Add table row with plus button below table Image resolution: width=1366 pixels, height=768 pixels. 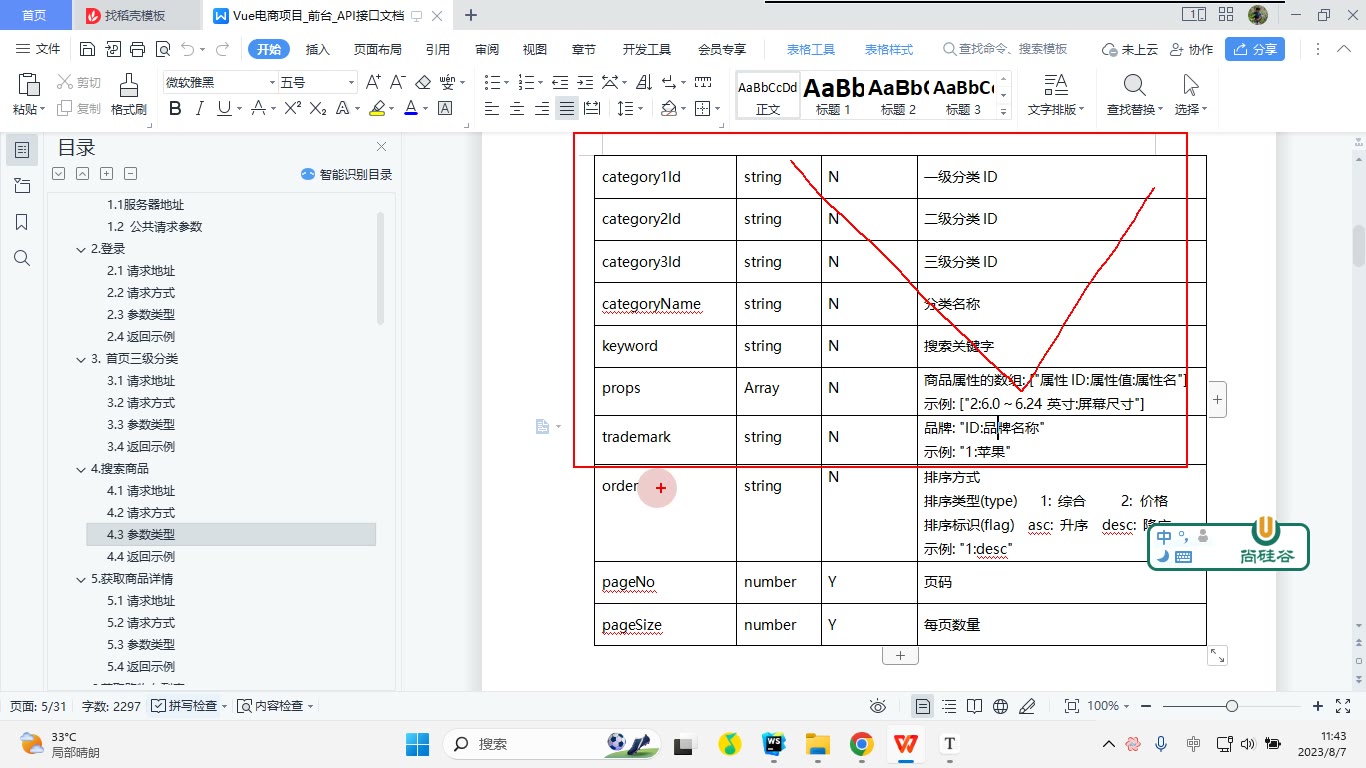click(900, 655)
